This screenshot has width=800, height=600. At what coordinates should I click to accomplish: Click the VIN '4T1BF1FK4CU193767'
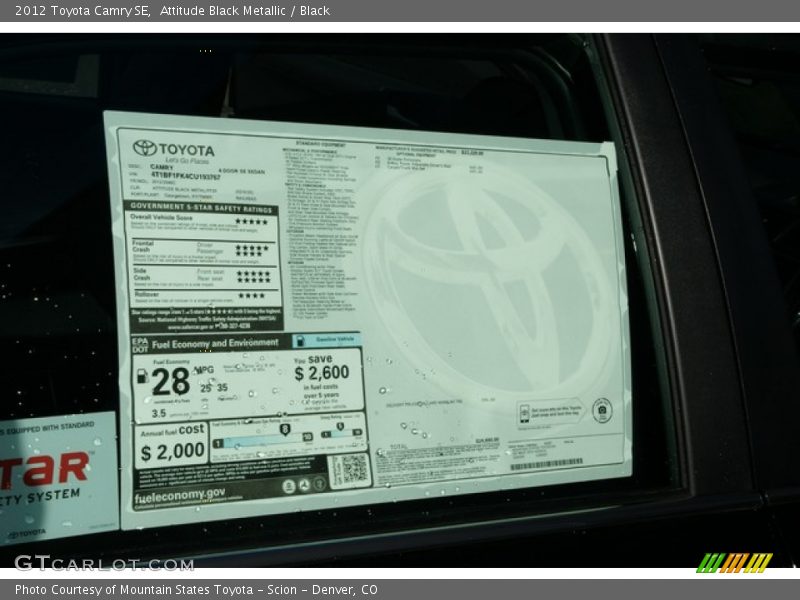pos(185,176)
